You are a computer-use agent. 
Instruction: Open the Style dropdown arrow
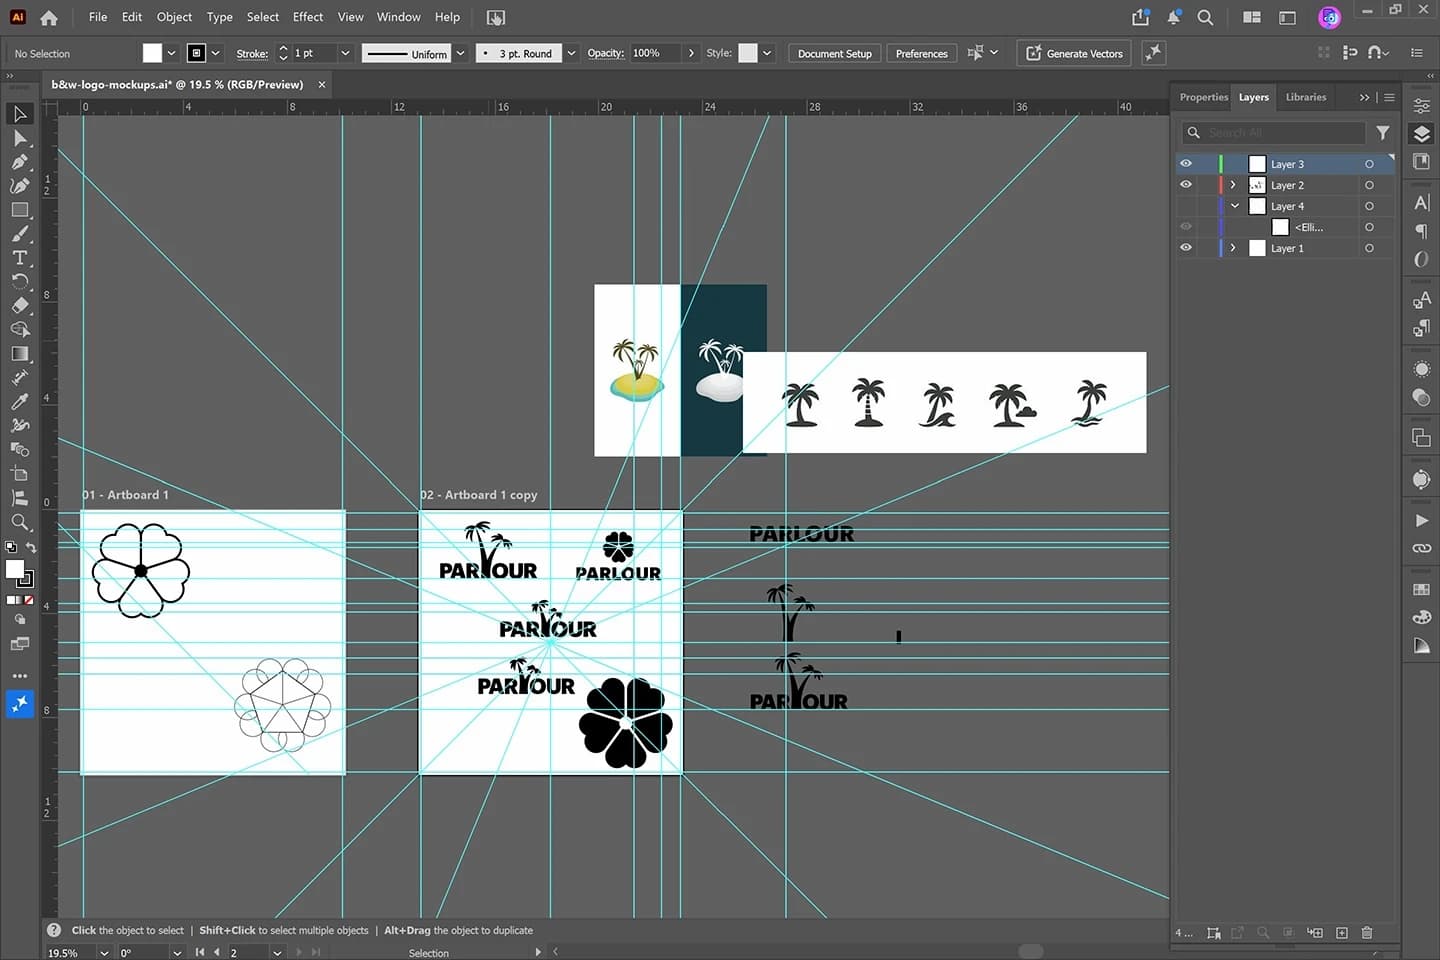(767, 53)
